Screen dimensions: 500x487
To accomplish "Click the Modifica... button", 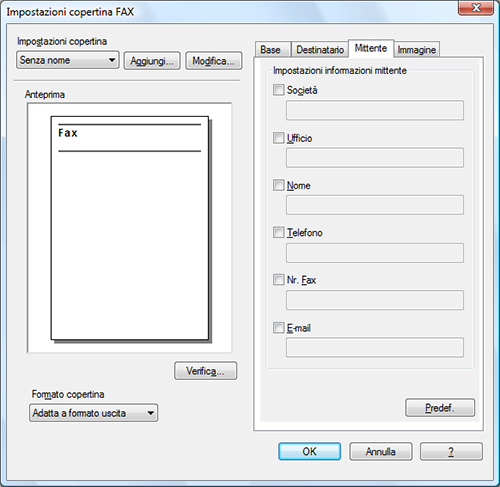I will click(x=214, y=61).
